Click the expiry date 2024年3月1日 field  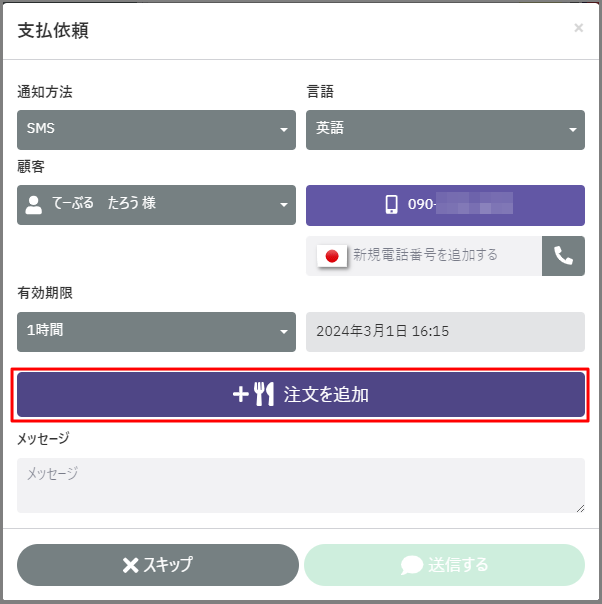tap(445, 332)
